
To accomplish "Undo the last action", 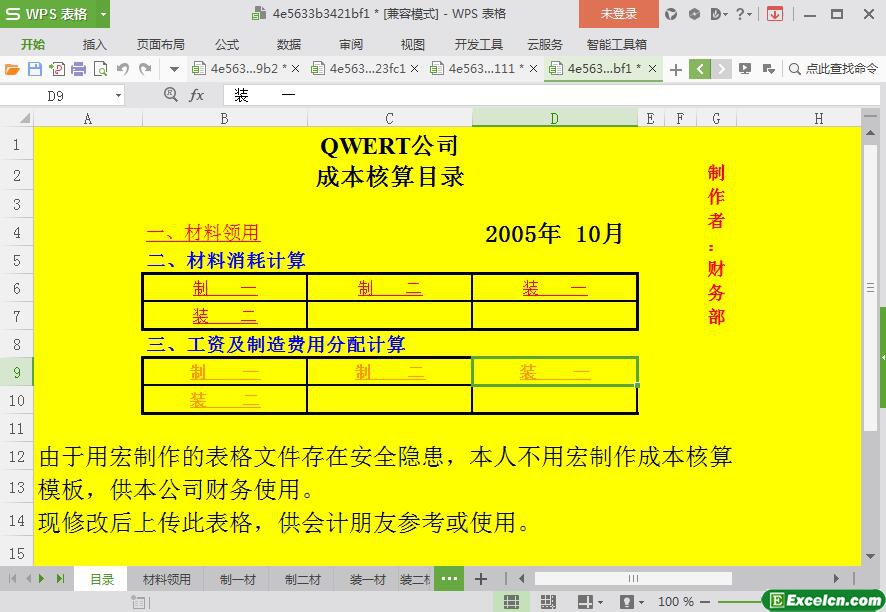I will [x=123, y=69].
